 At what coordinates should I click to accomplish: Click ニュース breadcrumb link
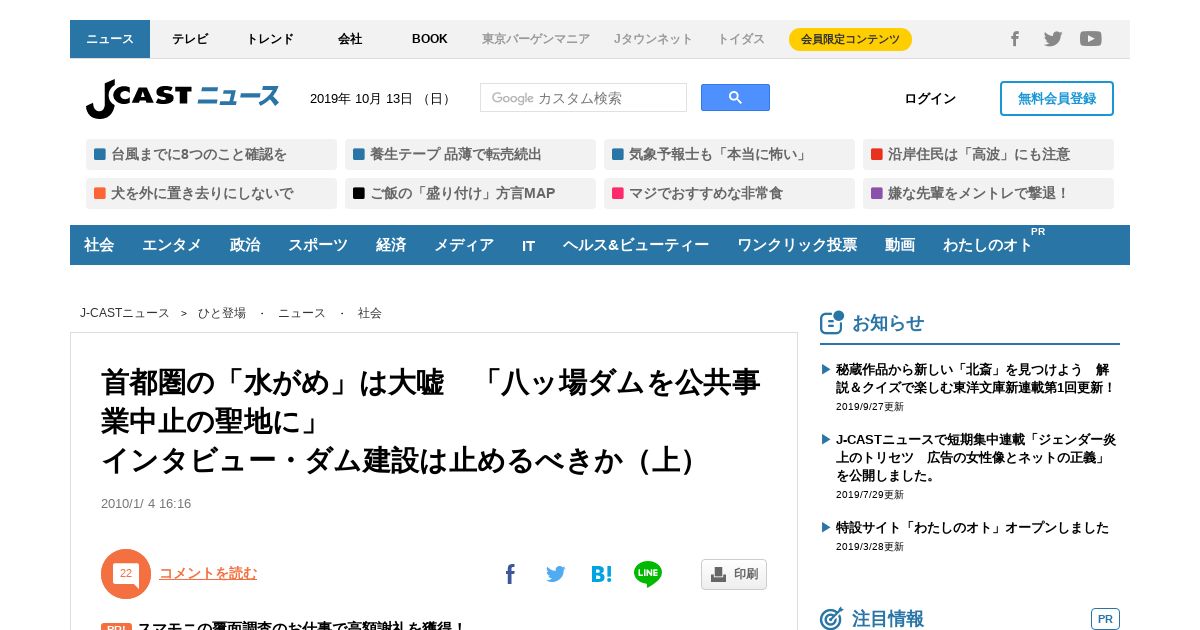(x=302, y=313)
